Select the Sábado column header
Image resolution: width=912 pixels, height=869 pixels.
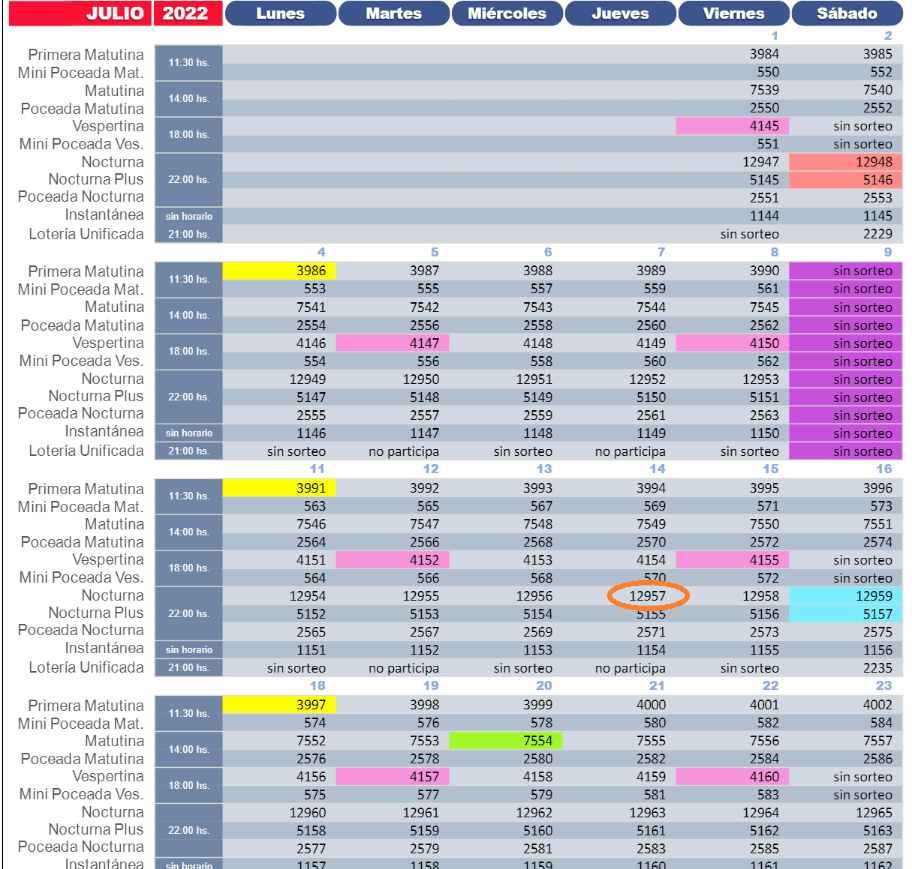click(x=846, y=13)
